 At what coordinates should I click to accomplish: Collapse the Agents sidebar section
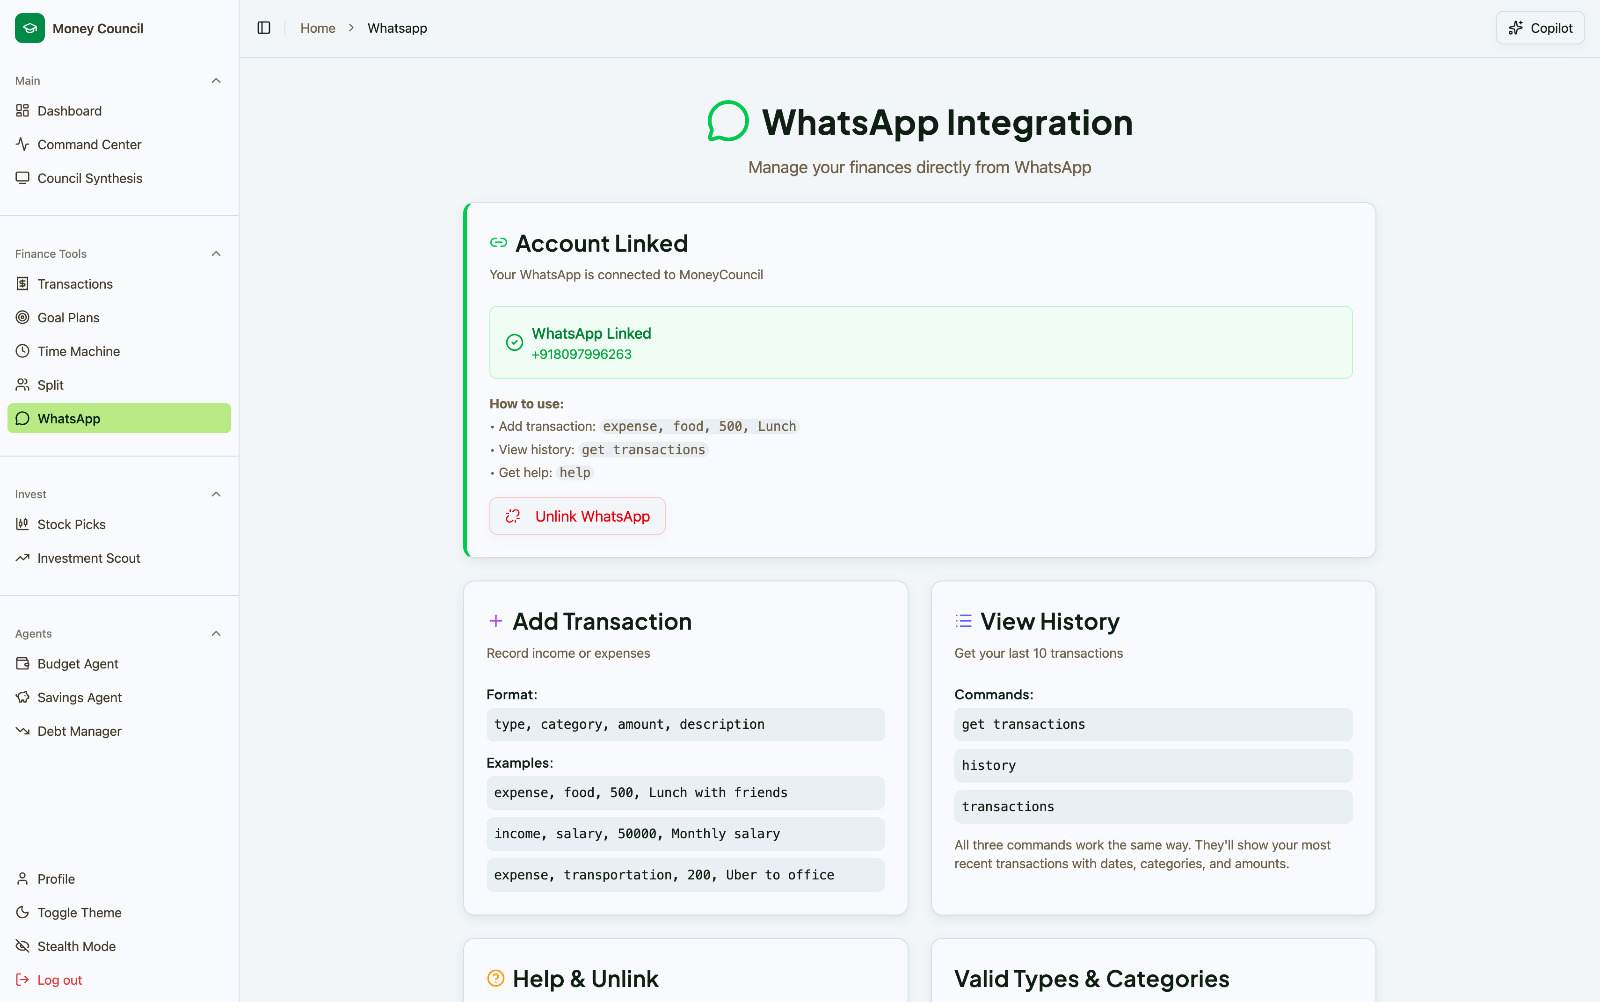(x=216, y=634)
